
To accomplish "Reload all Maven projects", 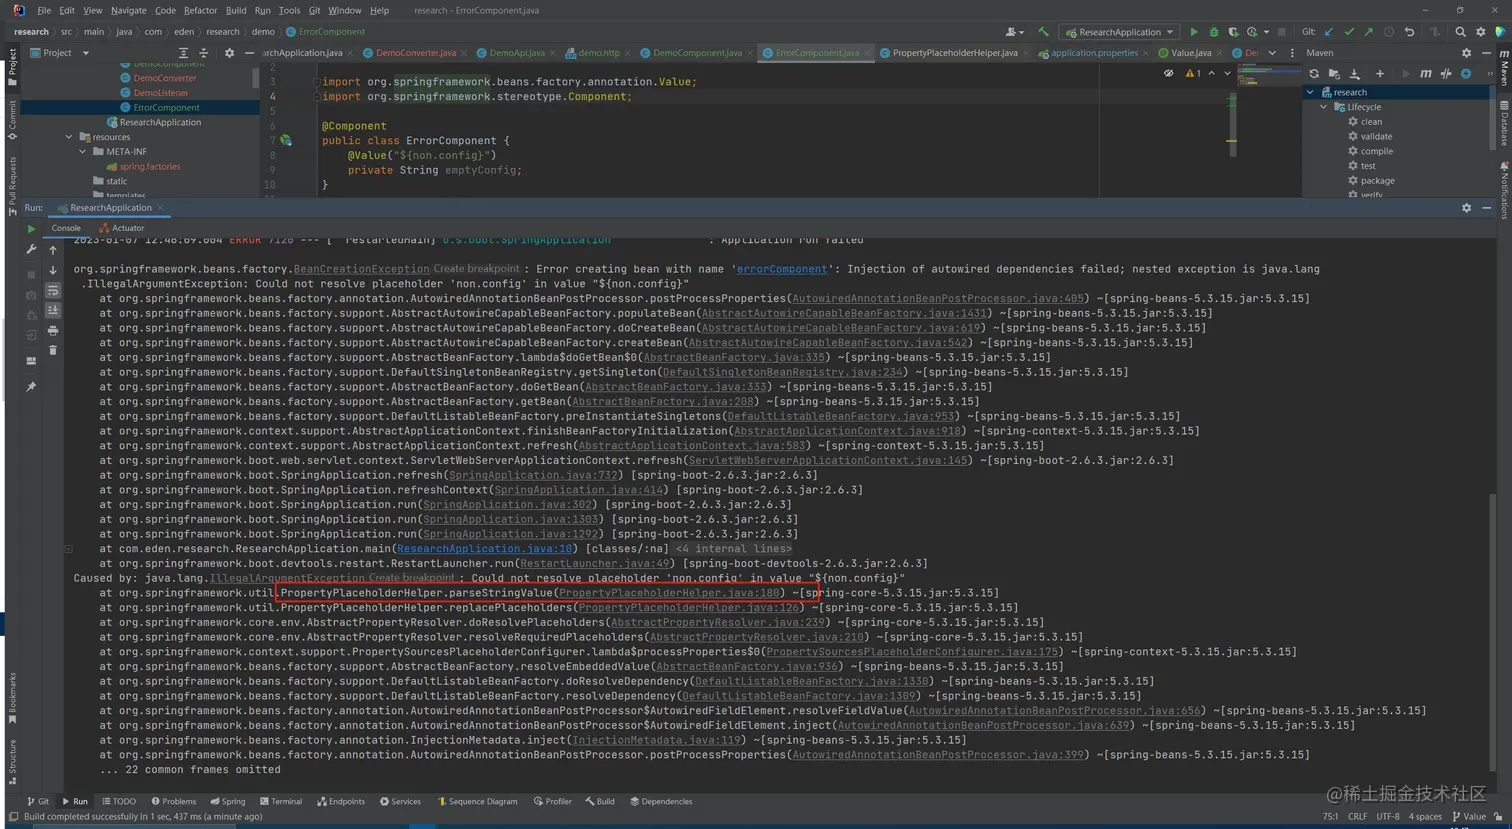I will tap(1314, 74).
